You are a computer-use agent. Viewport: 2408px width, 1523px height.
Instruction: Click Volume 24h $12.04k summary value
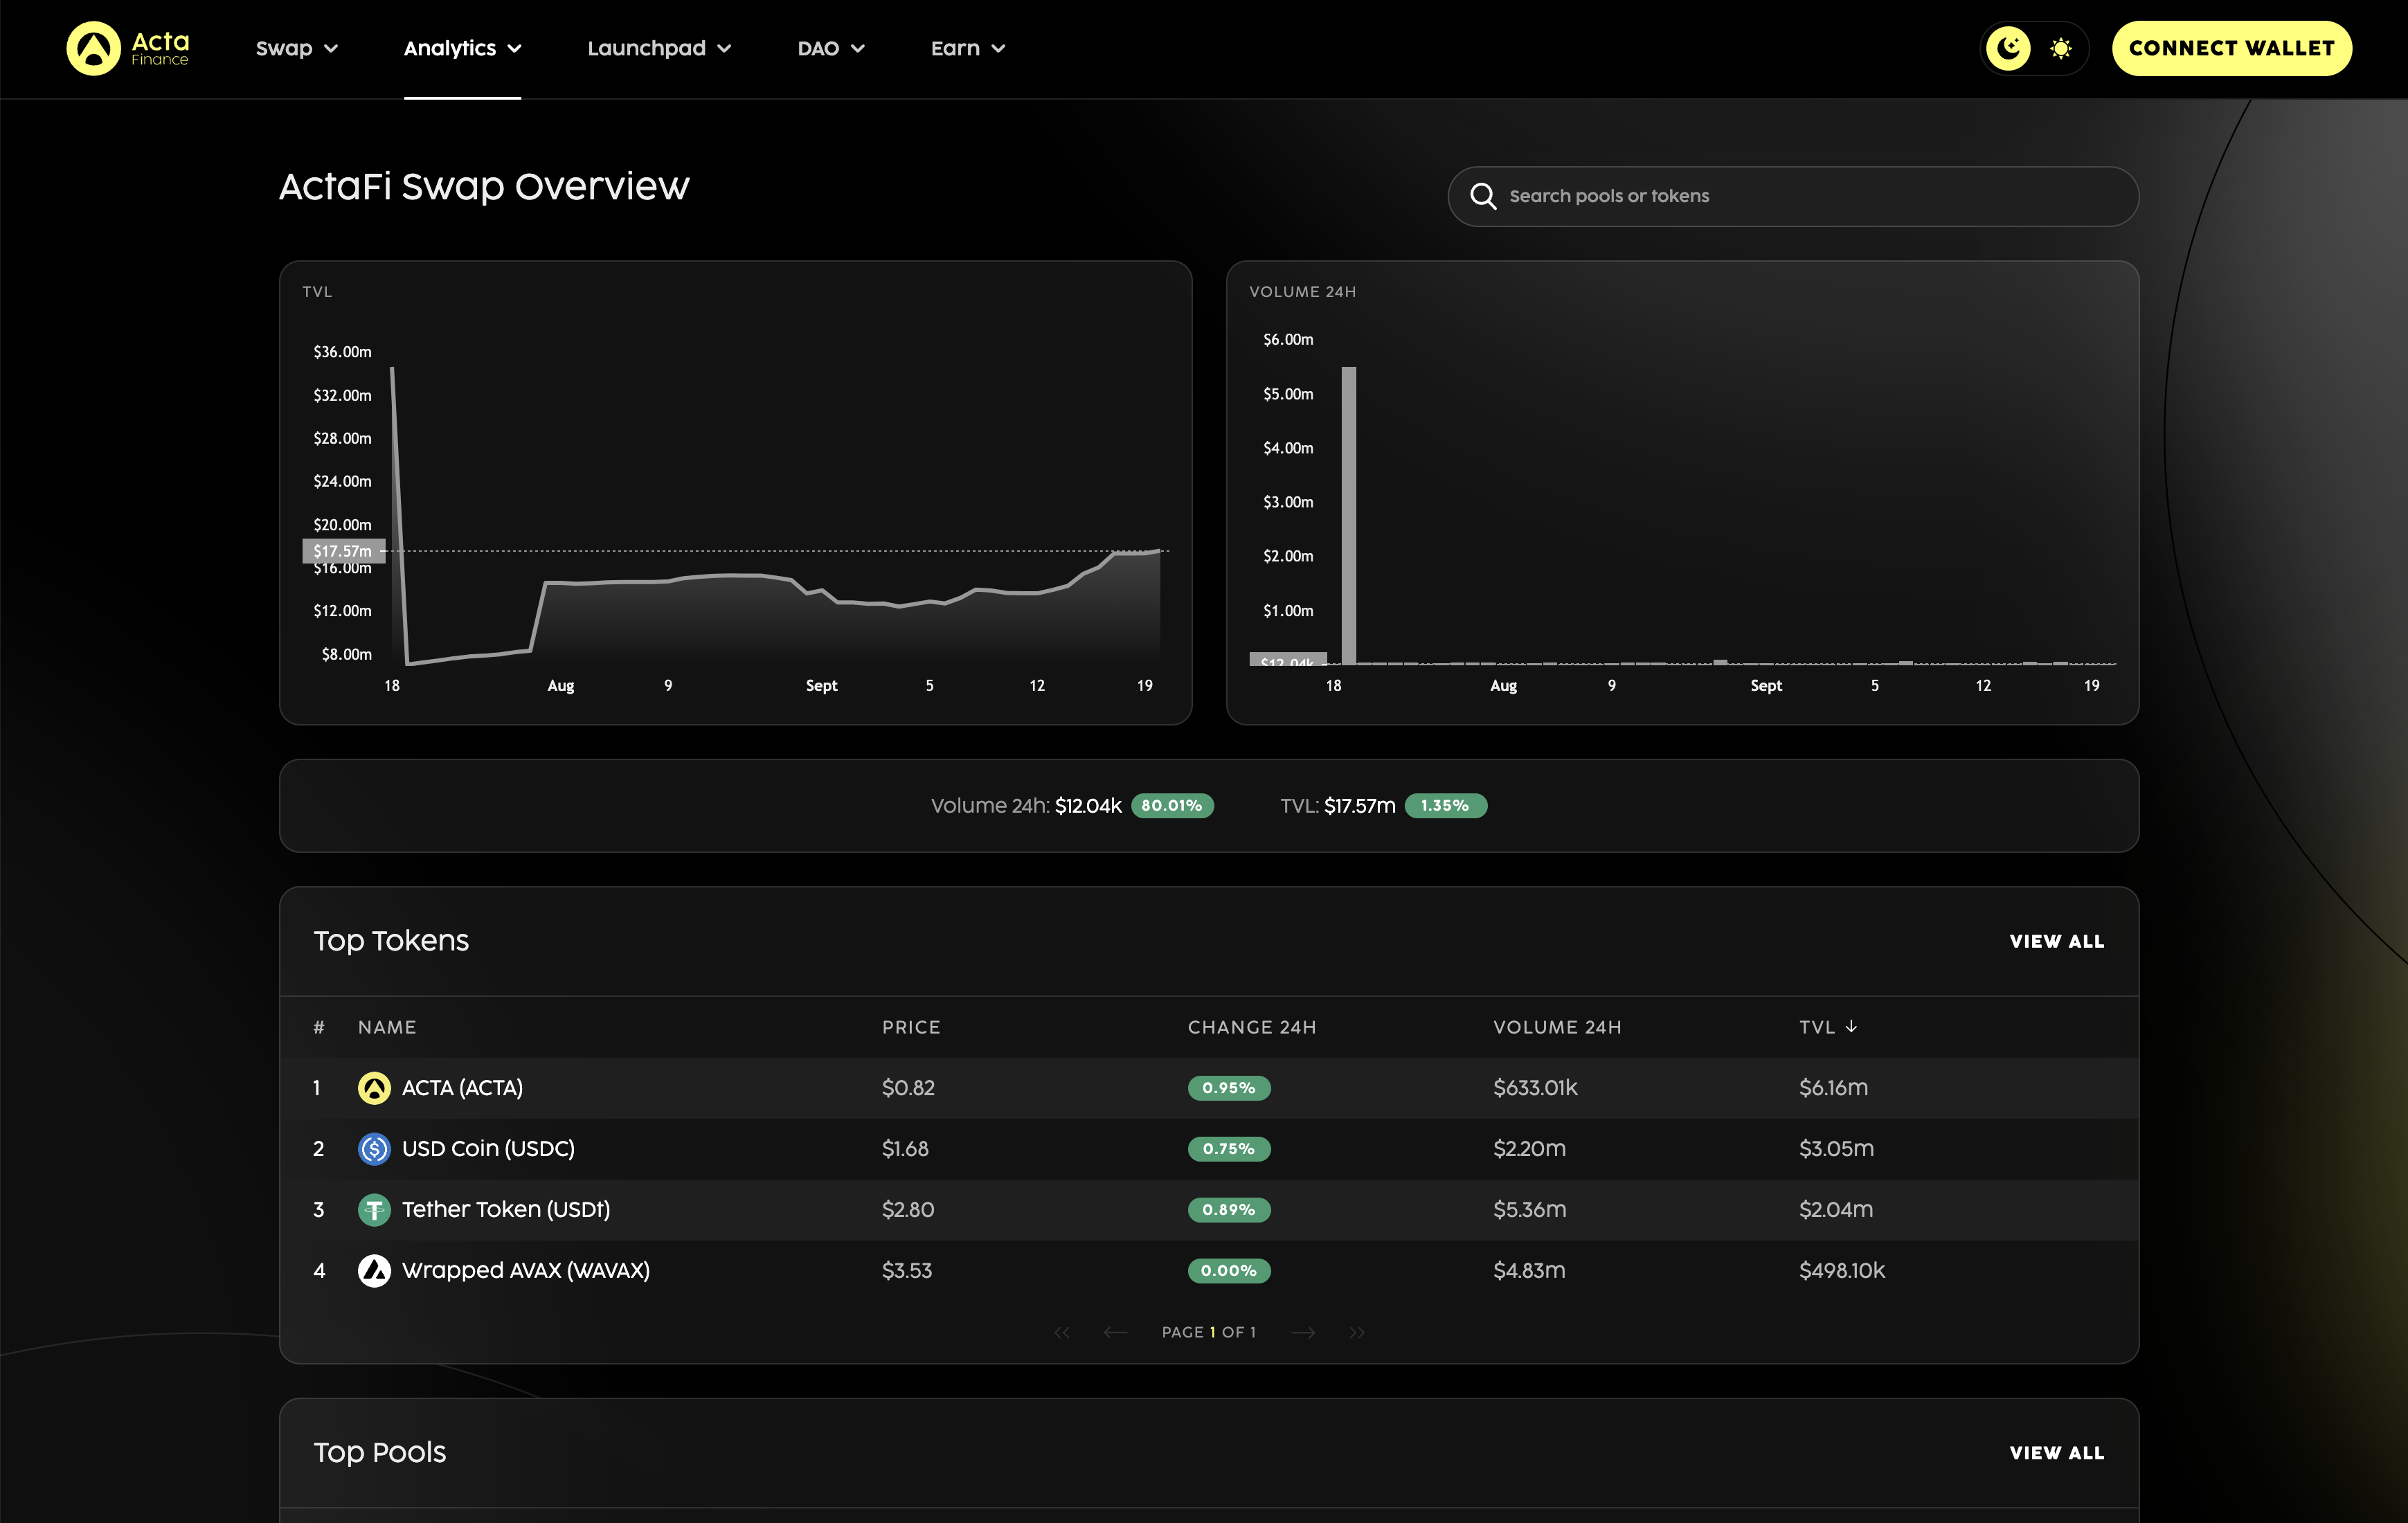pyautogui.click(x=1088, y=805)
